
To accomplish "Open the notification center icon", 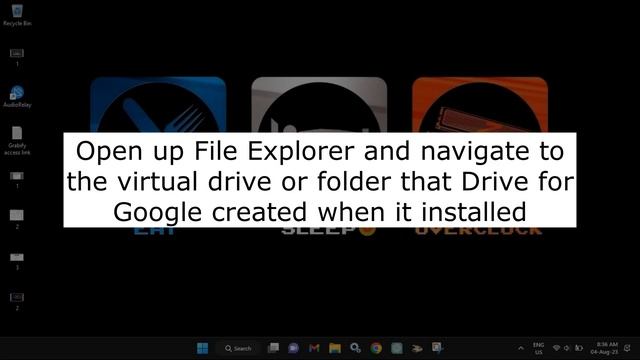I will pyautogui.click(x=627, y=348).
